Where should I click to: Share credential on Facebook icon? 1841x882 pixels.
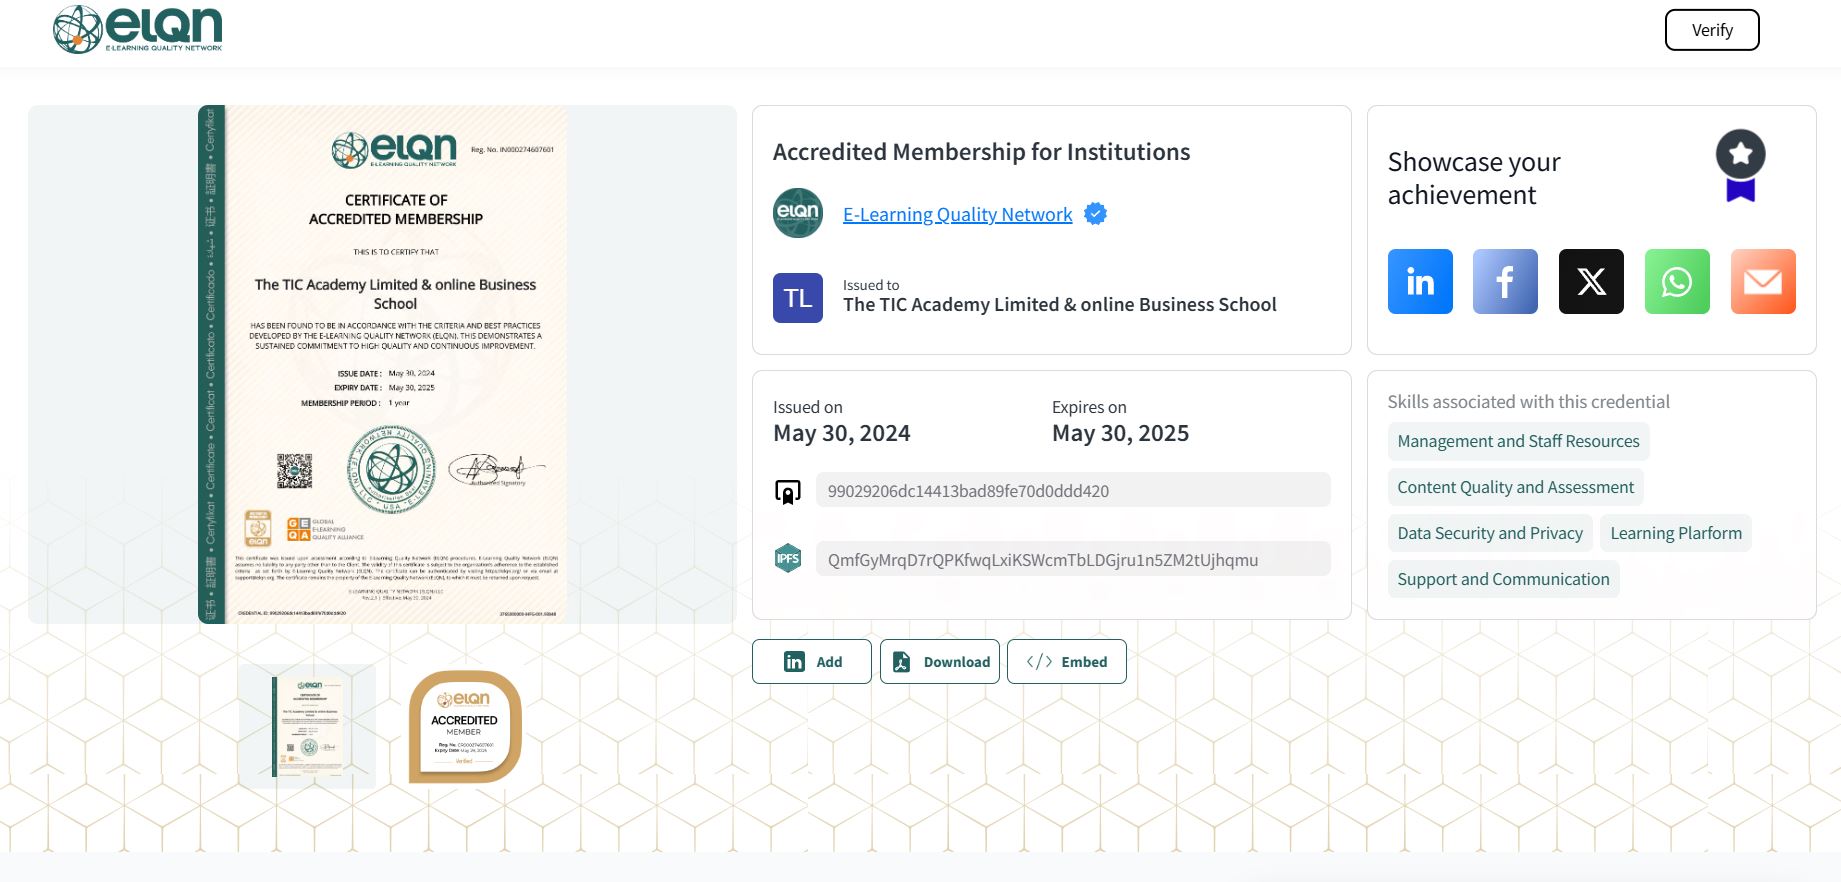[x=1505, y=282]
